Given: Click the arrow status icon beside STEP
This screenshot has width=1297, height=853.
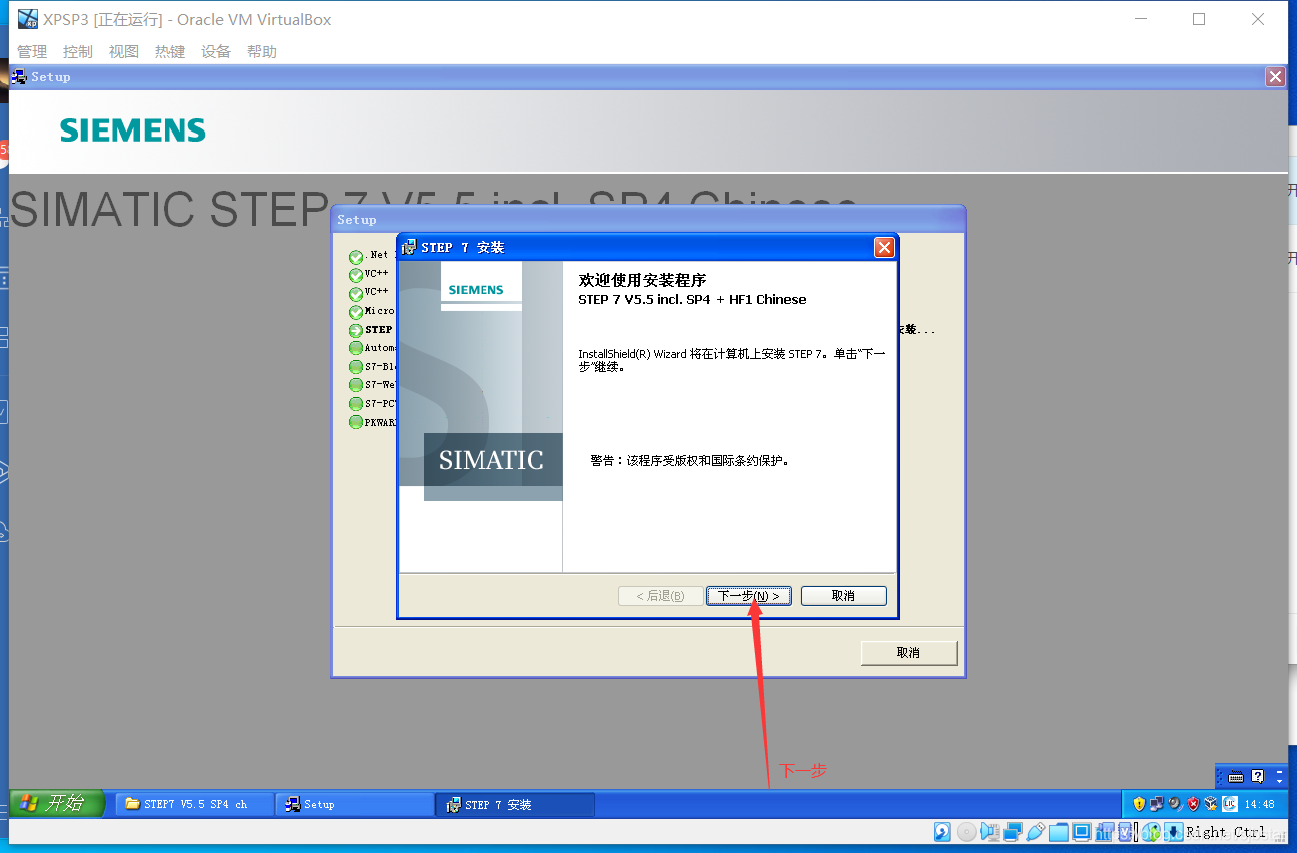Looking at the screenshot, I should [x=356, y=330].
